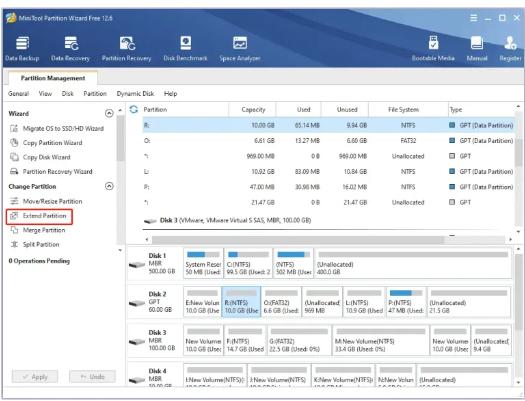Select the Disk 3 header row in the list
The width and height of the screenshot is (525, 401).
pos(328,220)
